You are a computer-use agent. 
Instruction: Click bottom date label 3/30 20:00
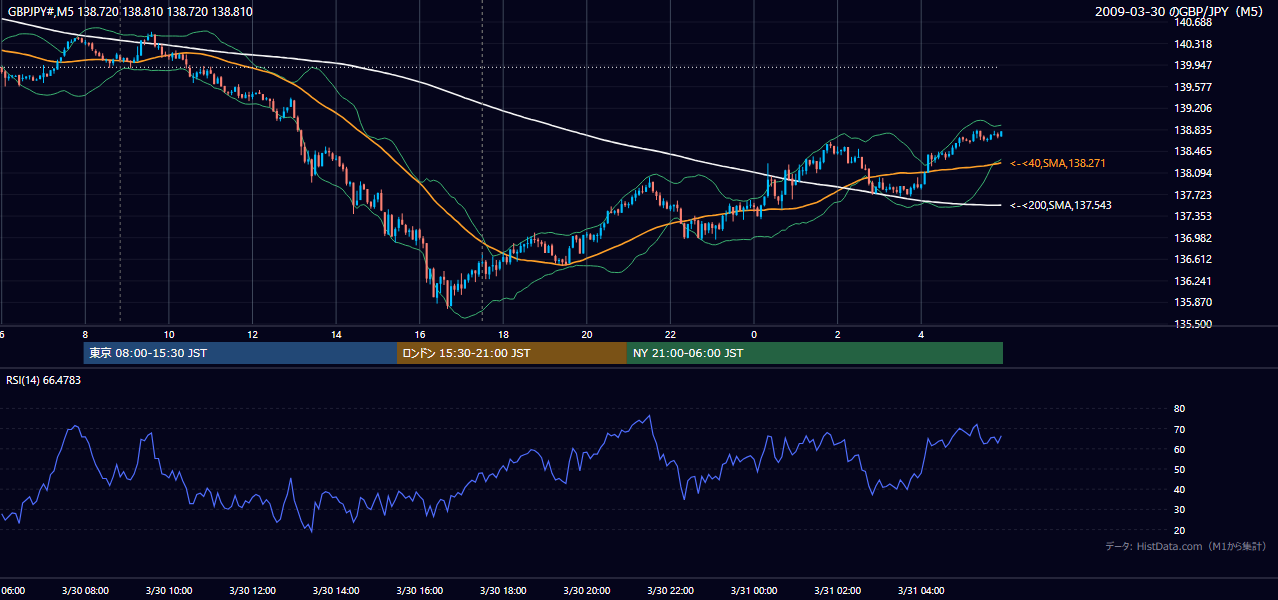(x=586, y=590)
